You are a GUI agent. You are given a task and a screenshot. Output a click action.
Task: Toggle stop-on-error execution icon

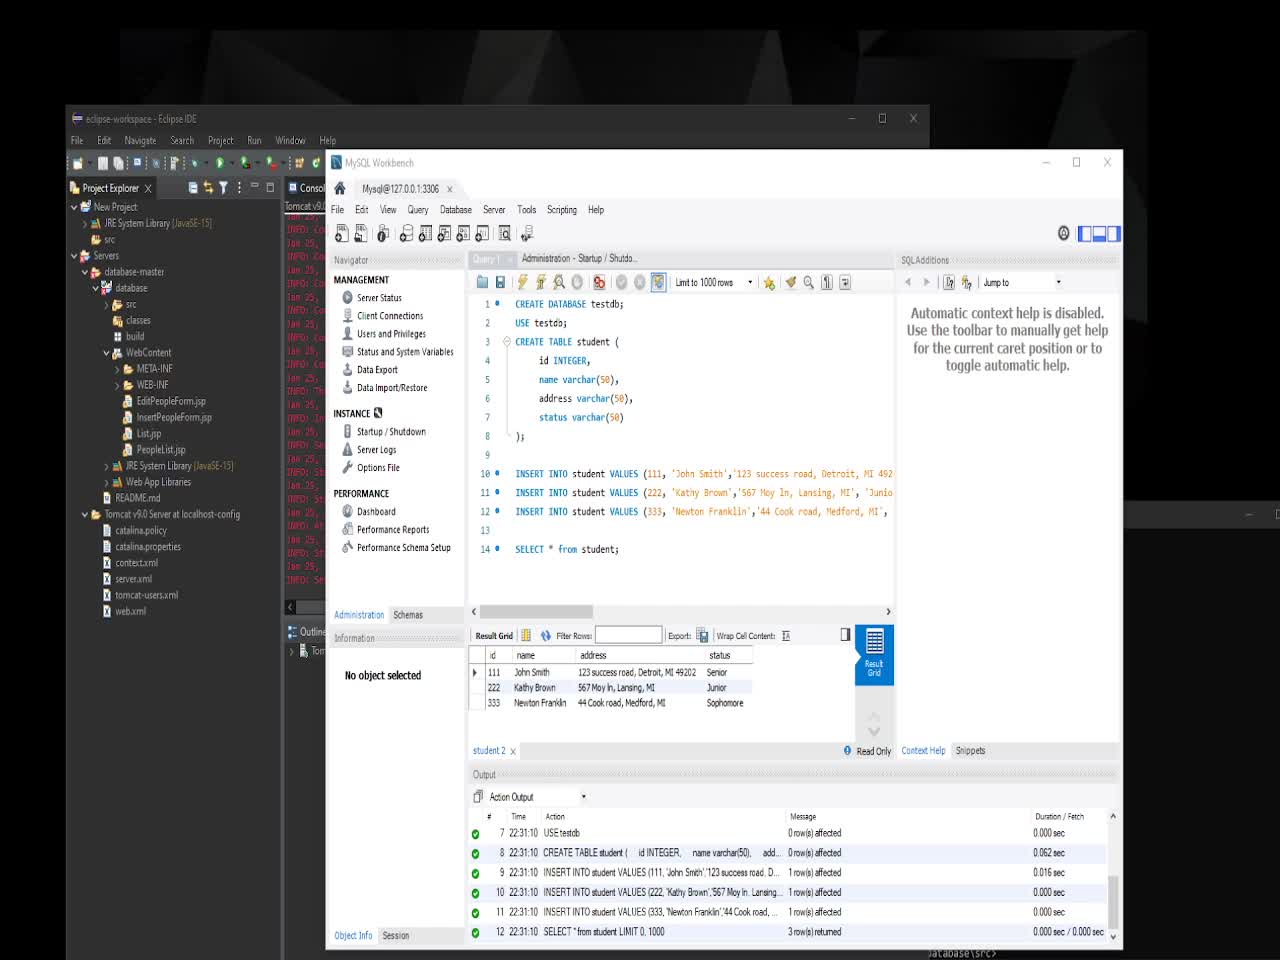click(x=599, y=283)
